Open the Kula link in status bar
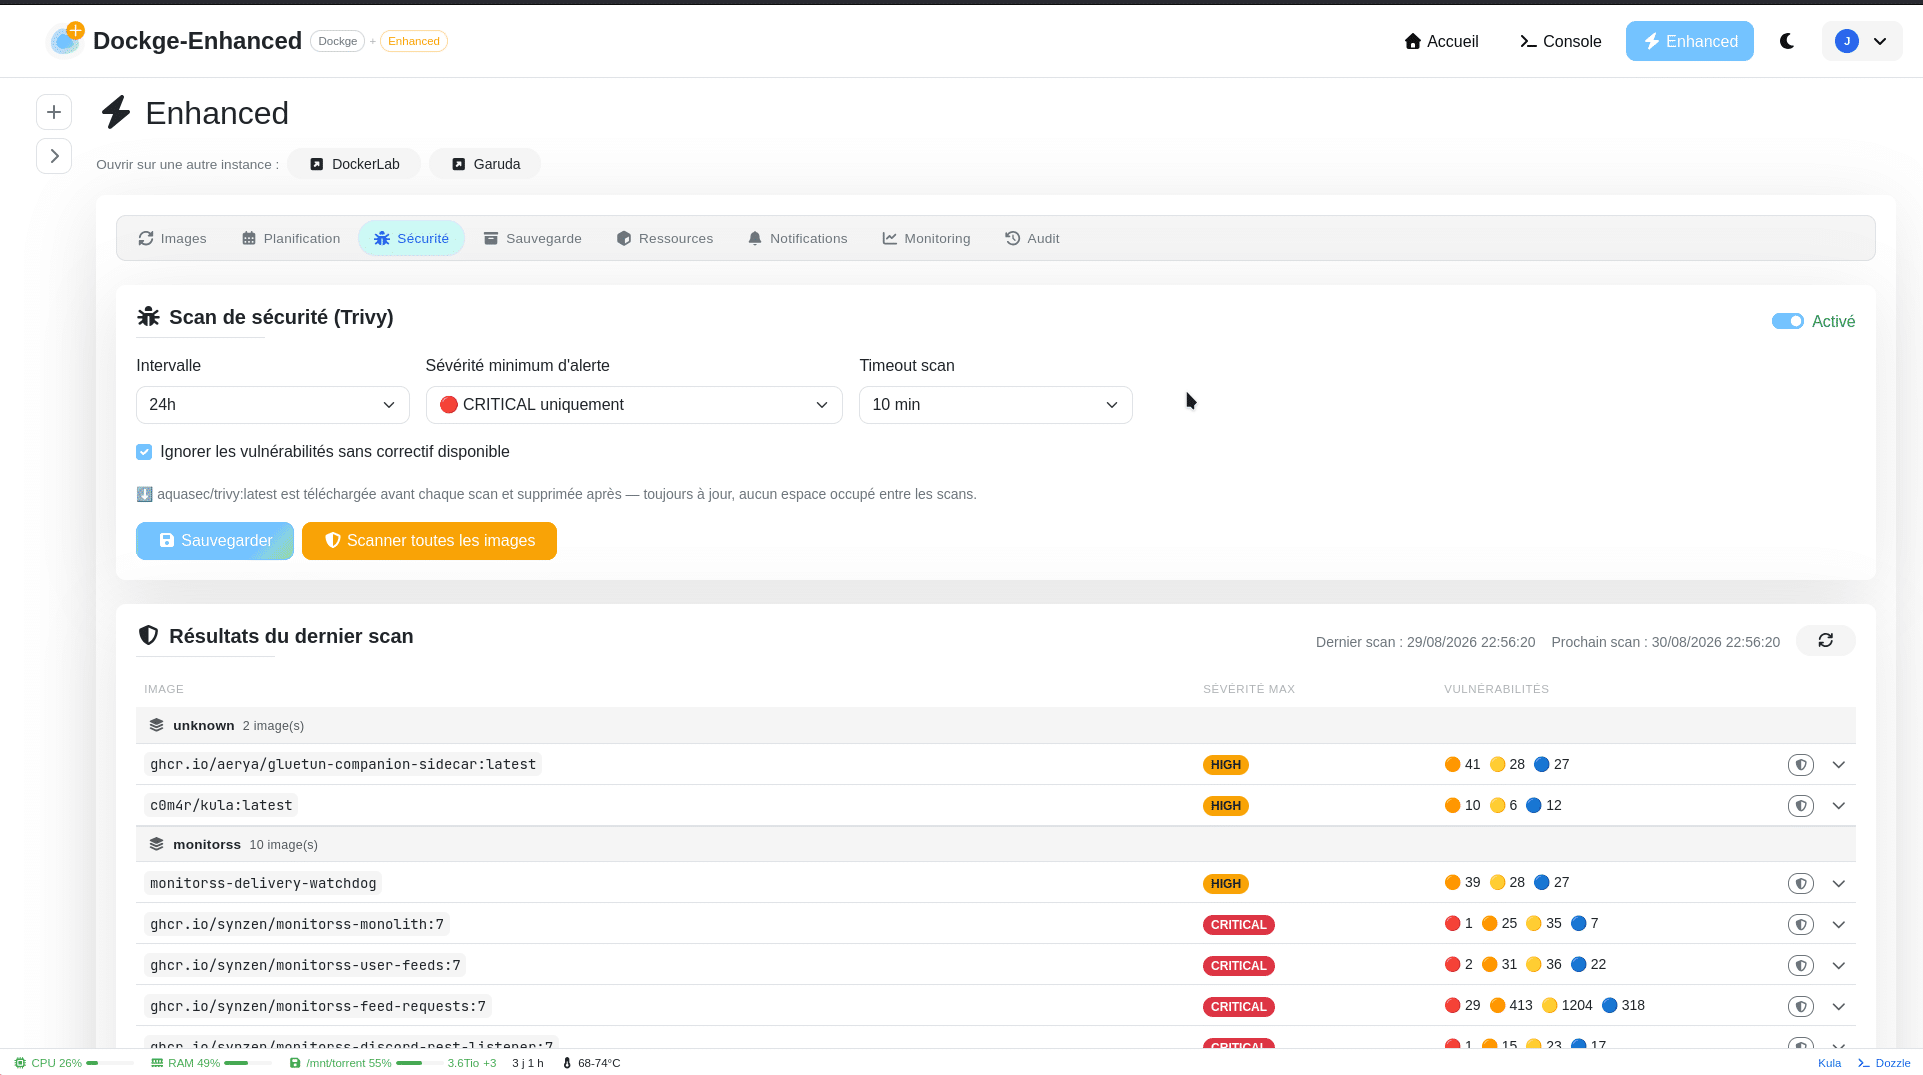 point(1829,1063)
